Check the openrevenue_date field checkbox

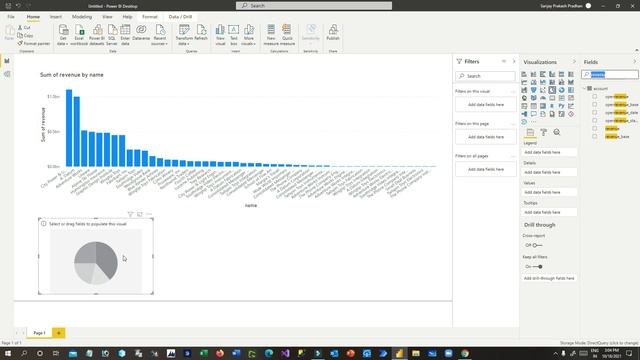[595, 113]
